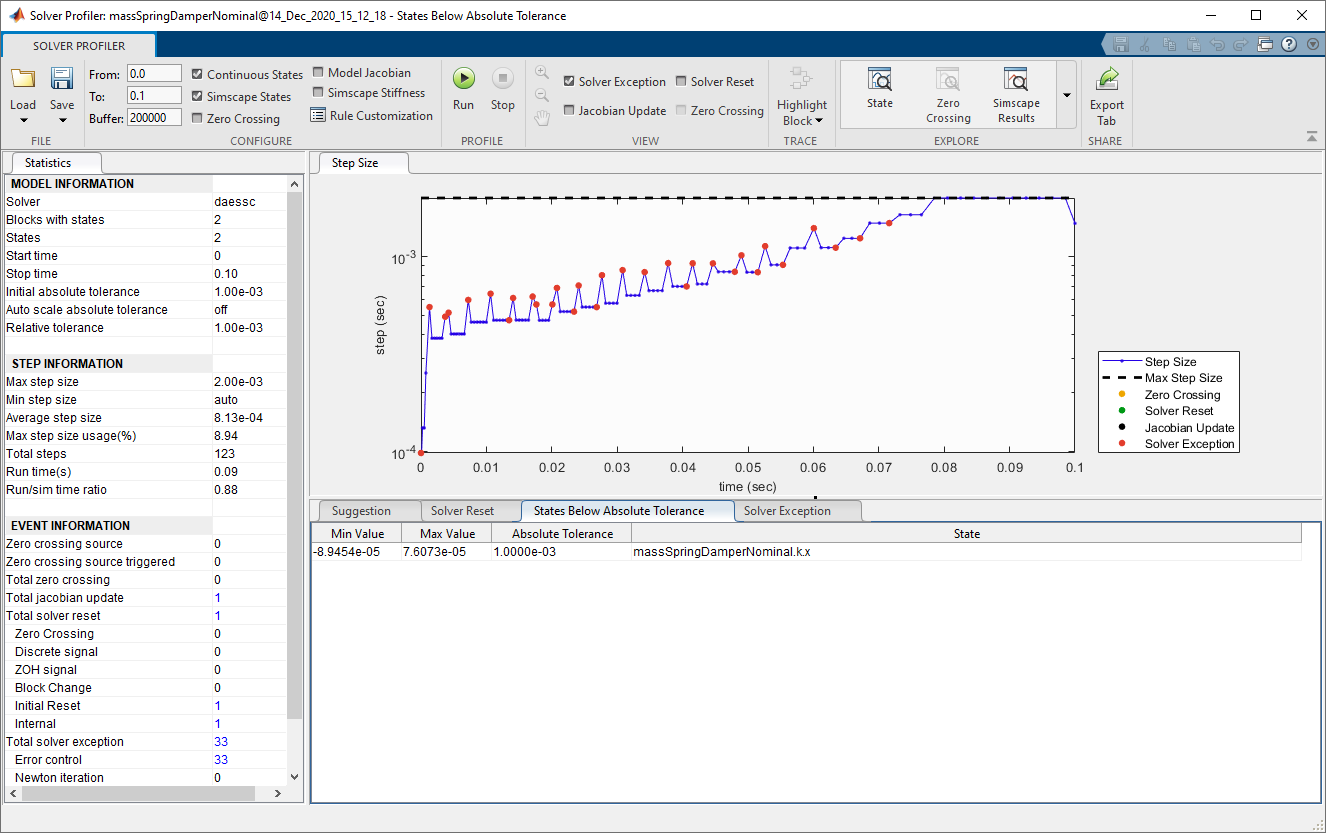Uncheck the Continuous States checkbox
Screen dimensions: 1326x833
click(198, 74)
